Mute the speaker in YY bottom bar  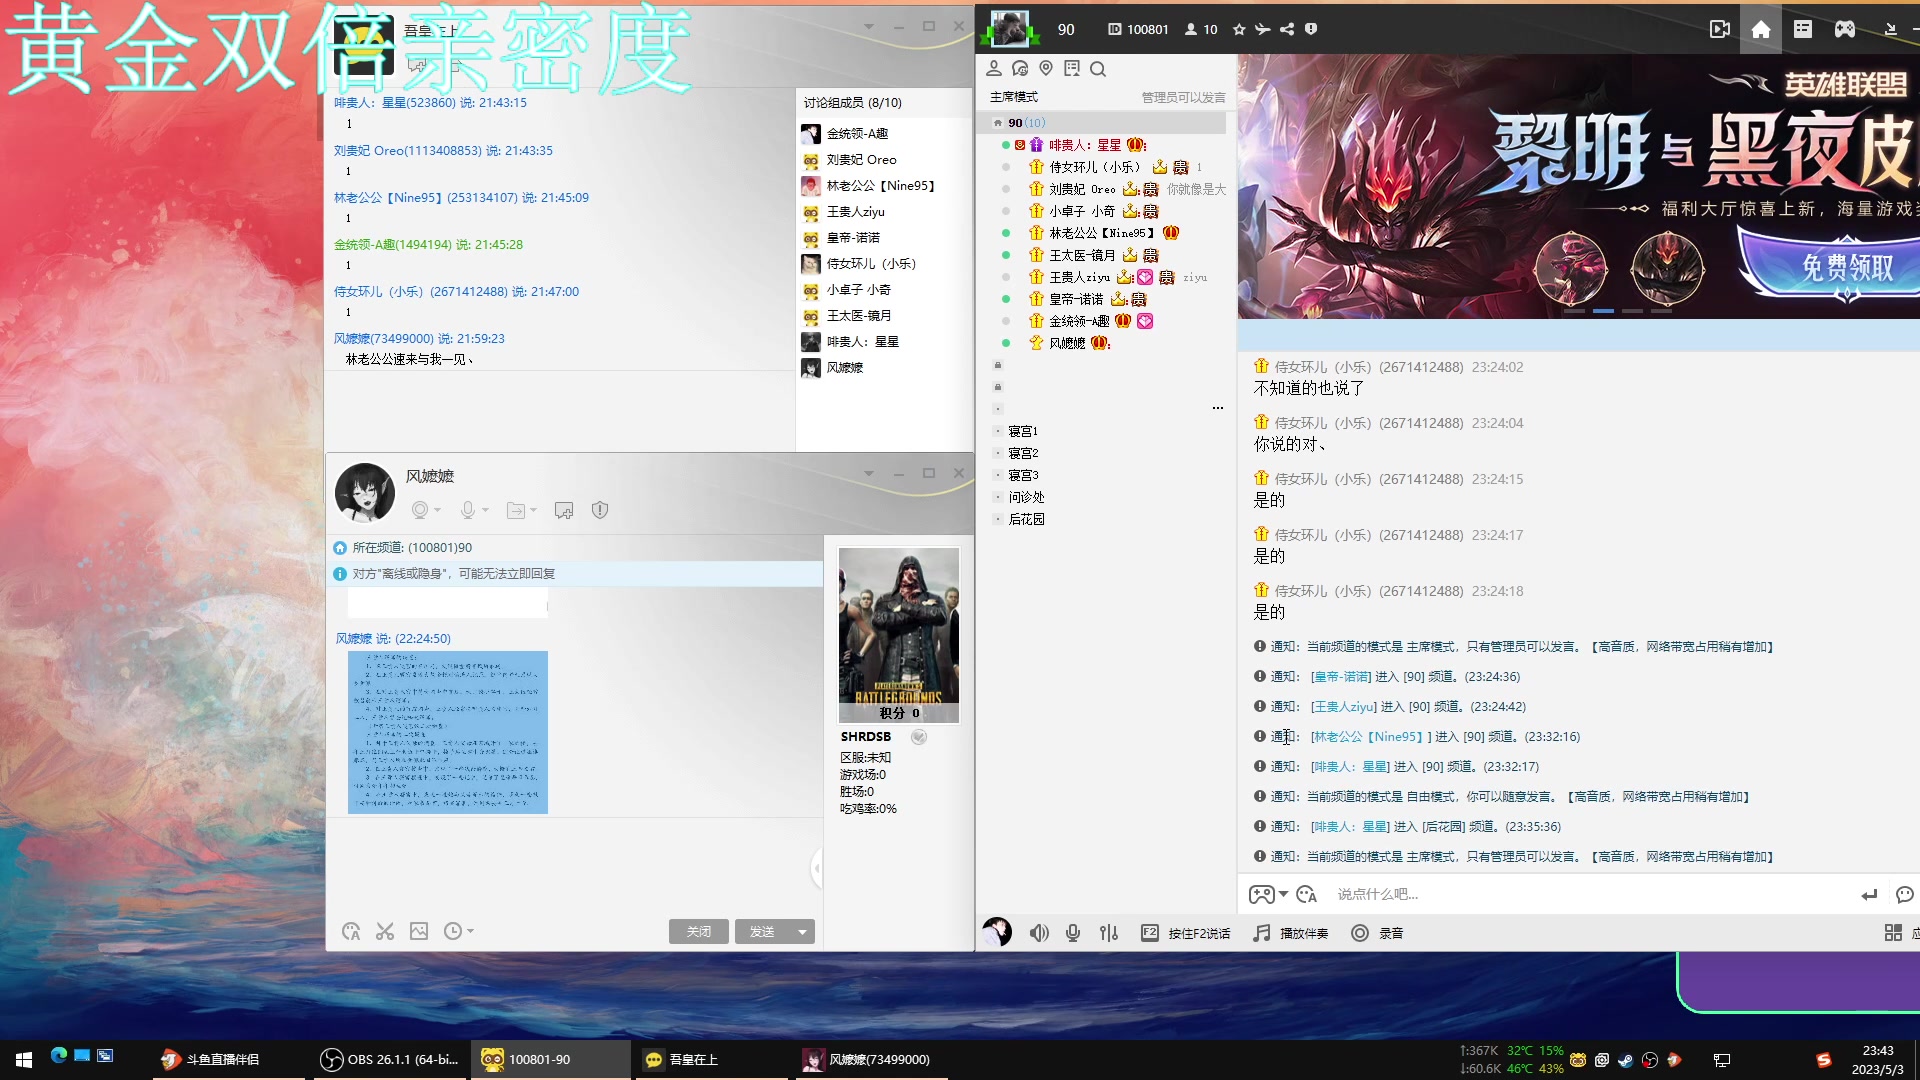(x=1039, y=933)
